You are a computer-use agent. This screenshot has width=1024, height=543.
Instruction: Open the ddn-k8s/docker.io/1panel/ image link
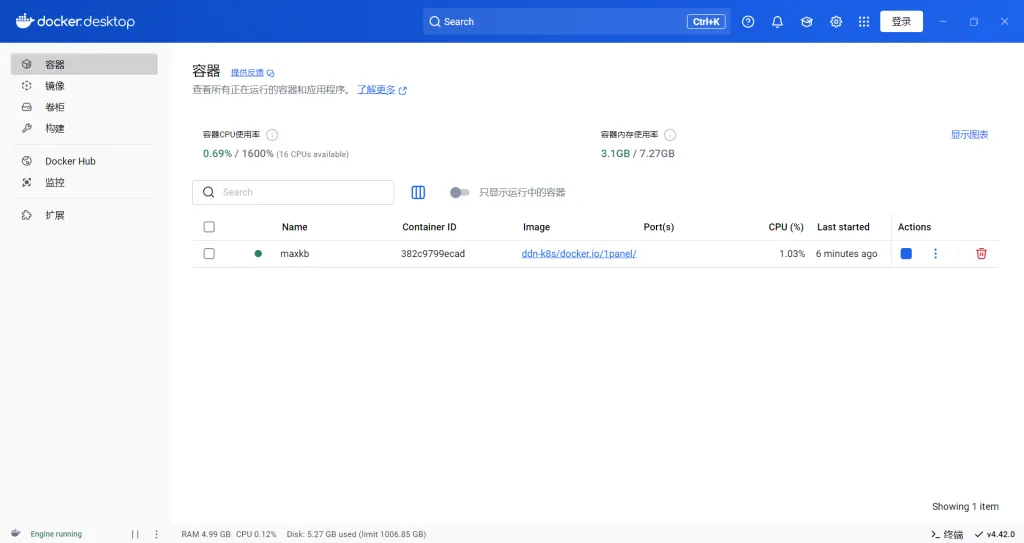point(579,254)
